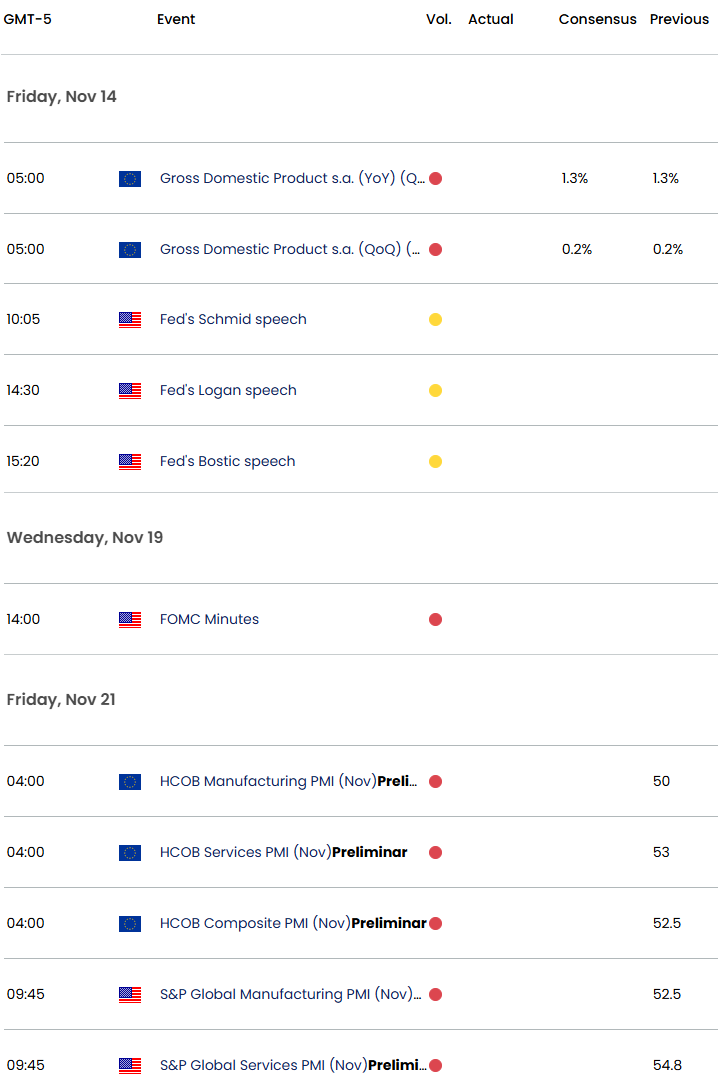Viewport: 718px width, 1084px height.
Task: Open the Fed's Bostic speech event
Action: pos(227,462)
